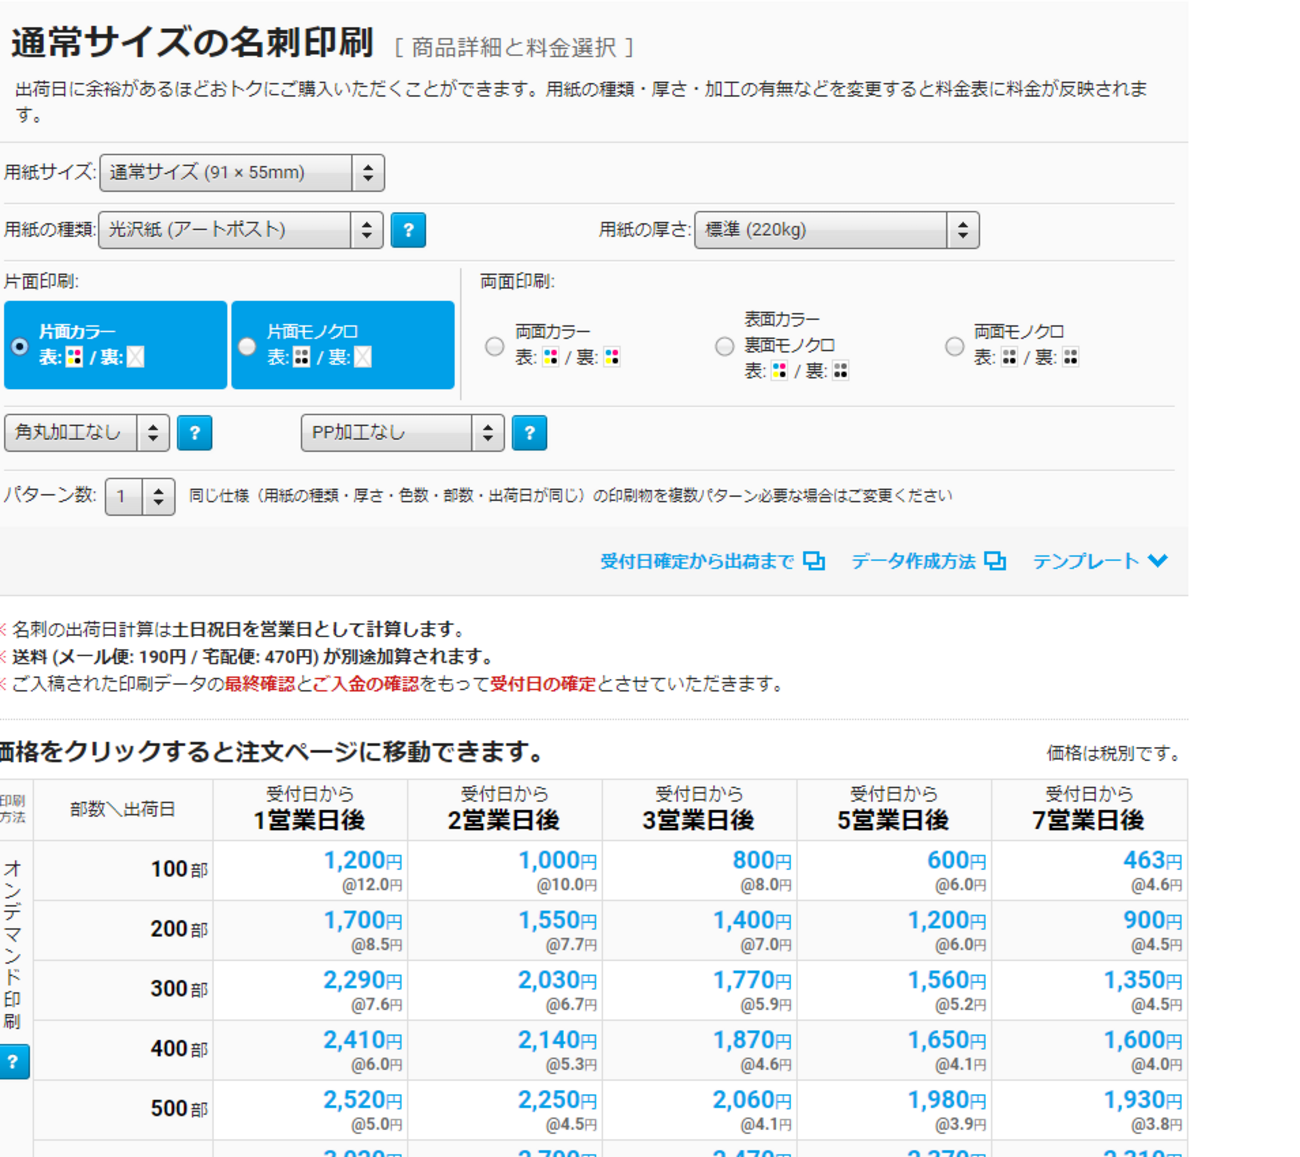Select 表面カラー裏面モノクロ radio button
Viewport: 1300px width, 1157px height.
tap(724, 346)
